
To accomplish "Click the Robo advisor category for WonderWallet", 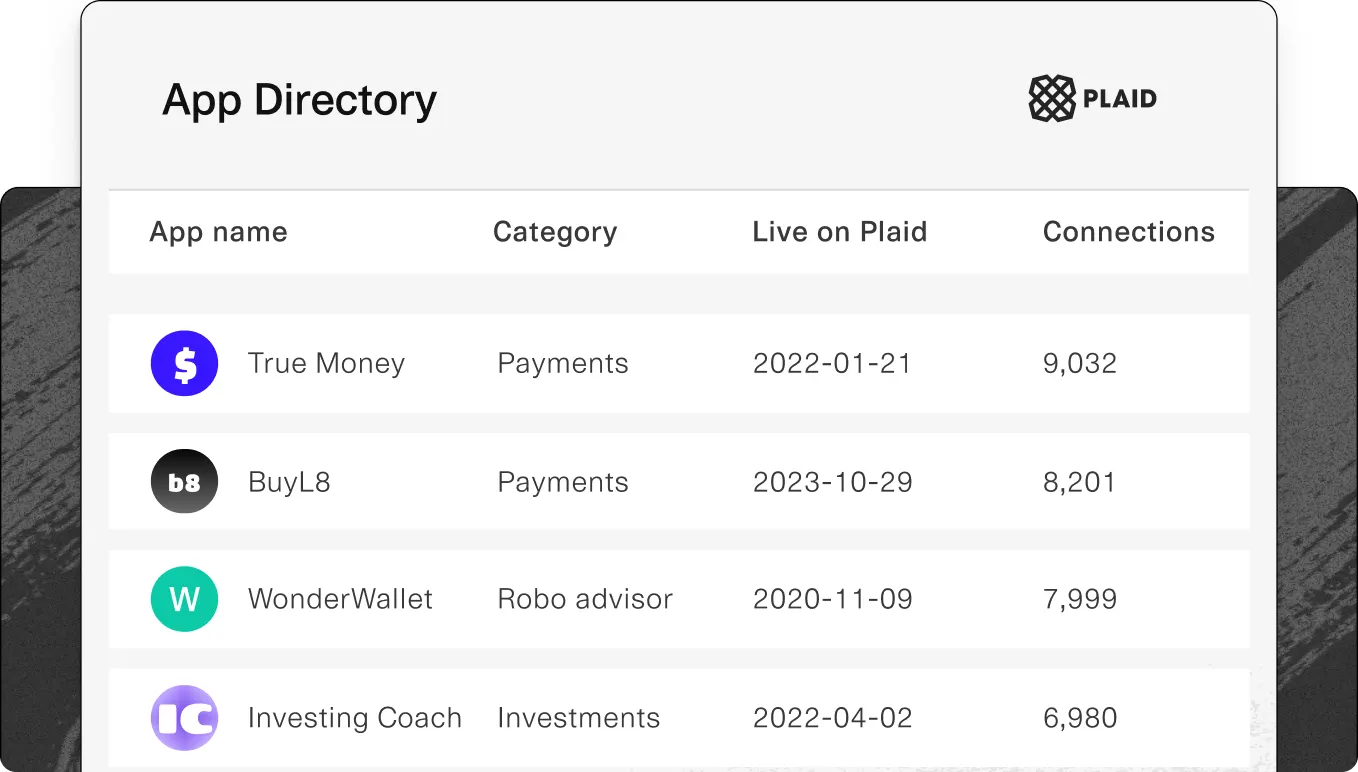I will pos(585,599).
